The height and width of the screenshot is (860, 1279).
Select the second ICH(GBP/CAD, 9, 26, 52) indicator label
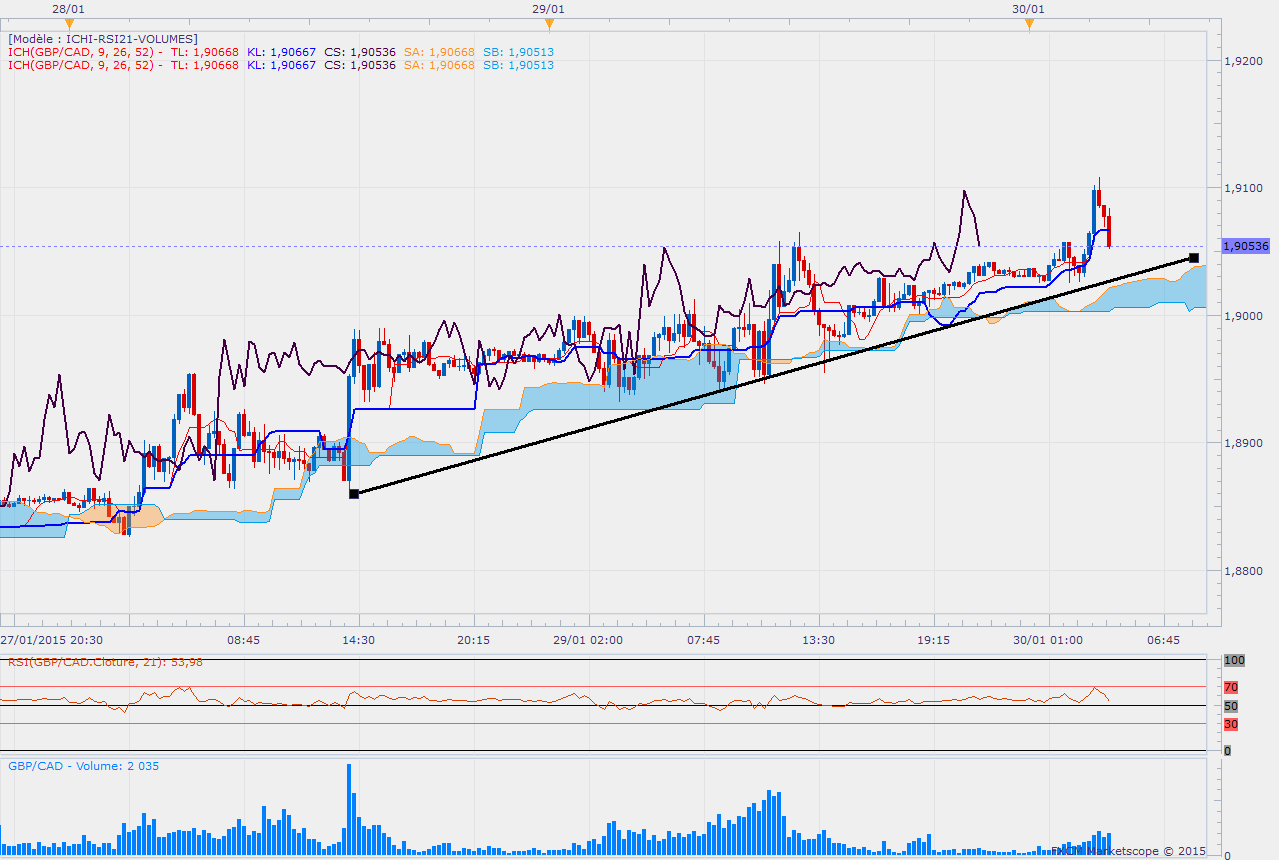point(82,65)
